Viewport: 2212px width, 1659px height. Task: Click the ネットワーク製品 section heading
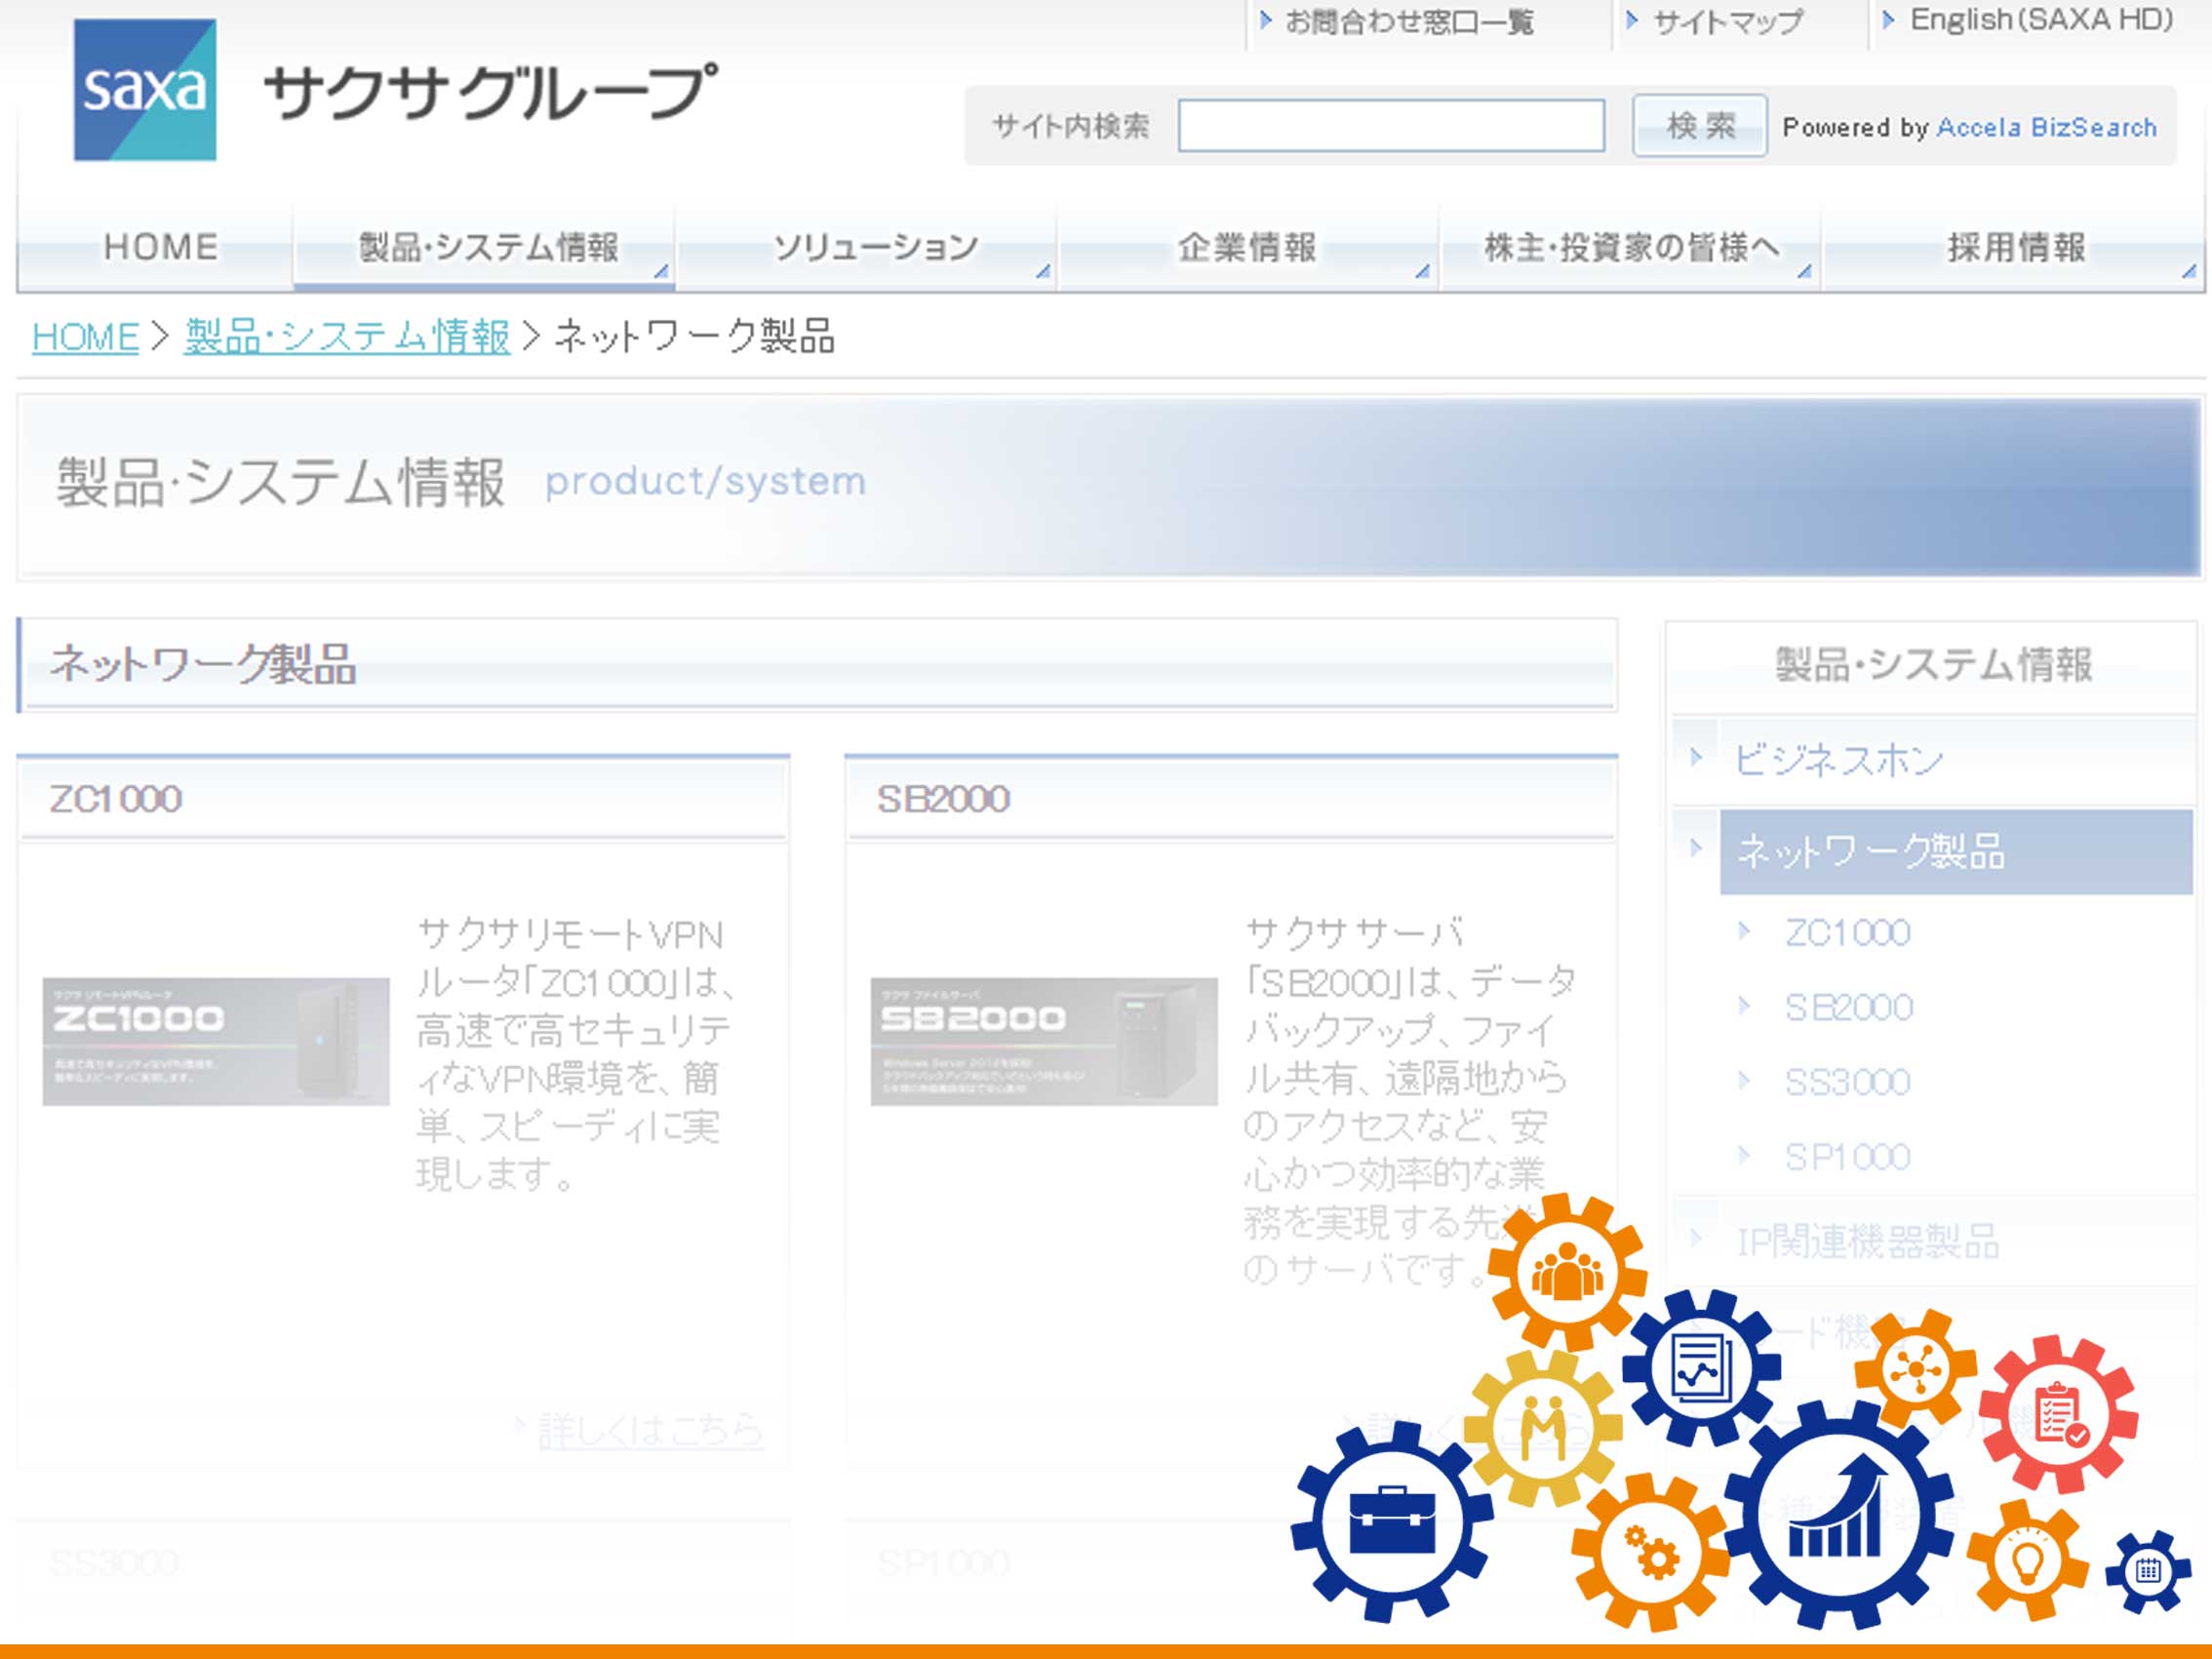pos(203,664)
